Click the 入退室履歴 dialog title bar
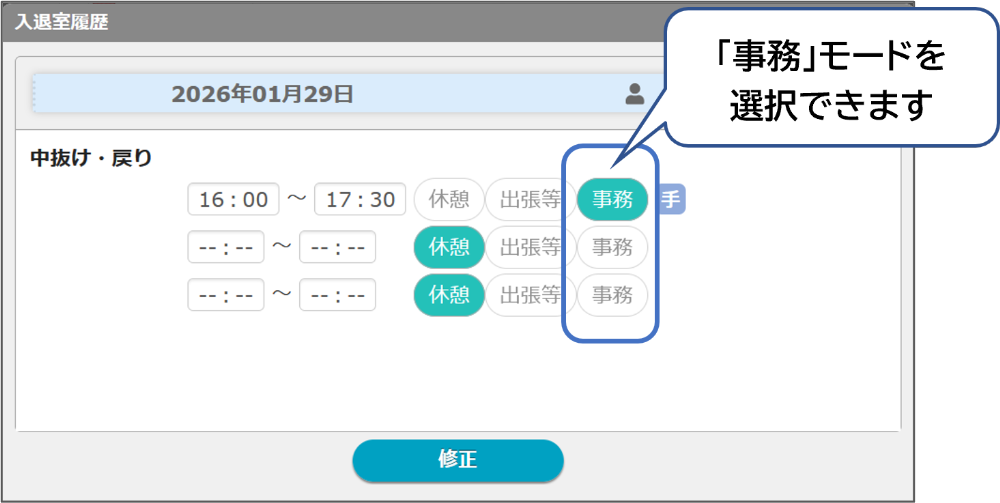1000x503 pixels. 300,22
